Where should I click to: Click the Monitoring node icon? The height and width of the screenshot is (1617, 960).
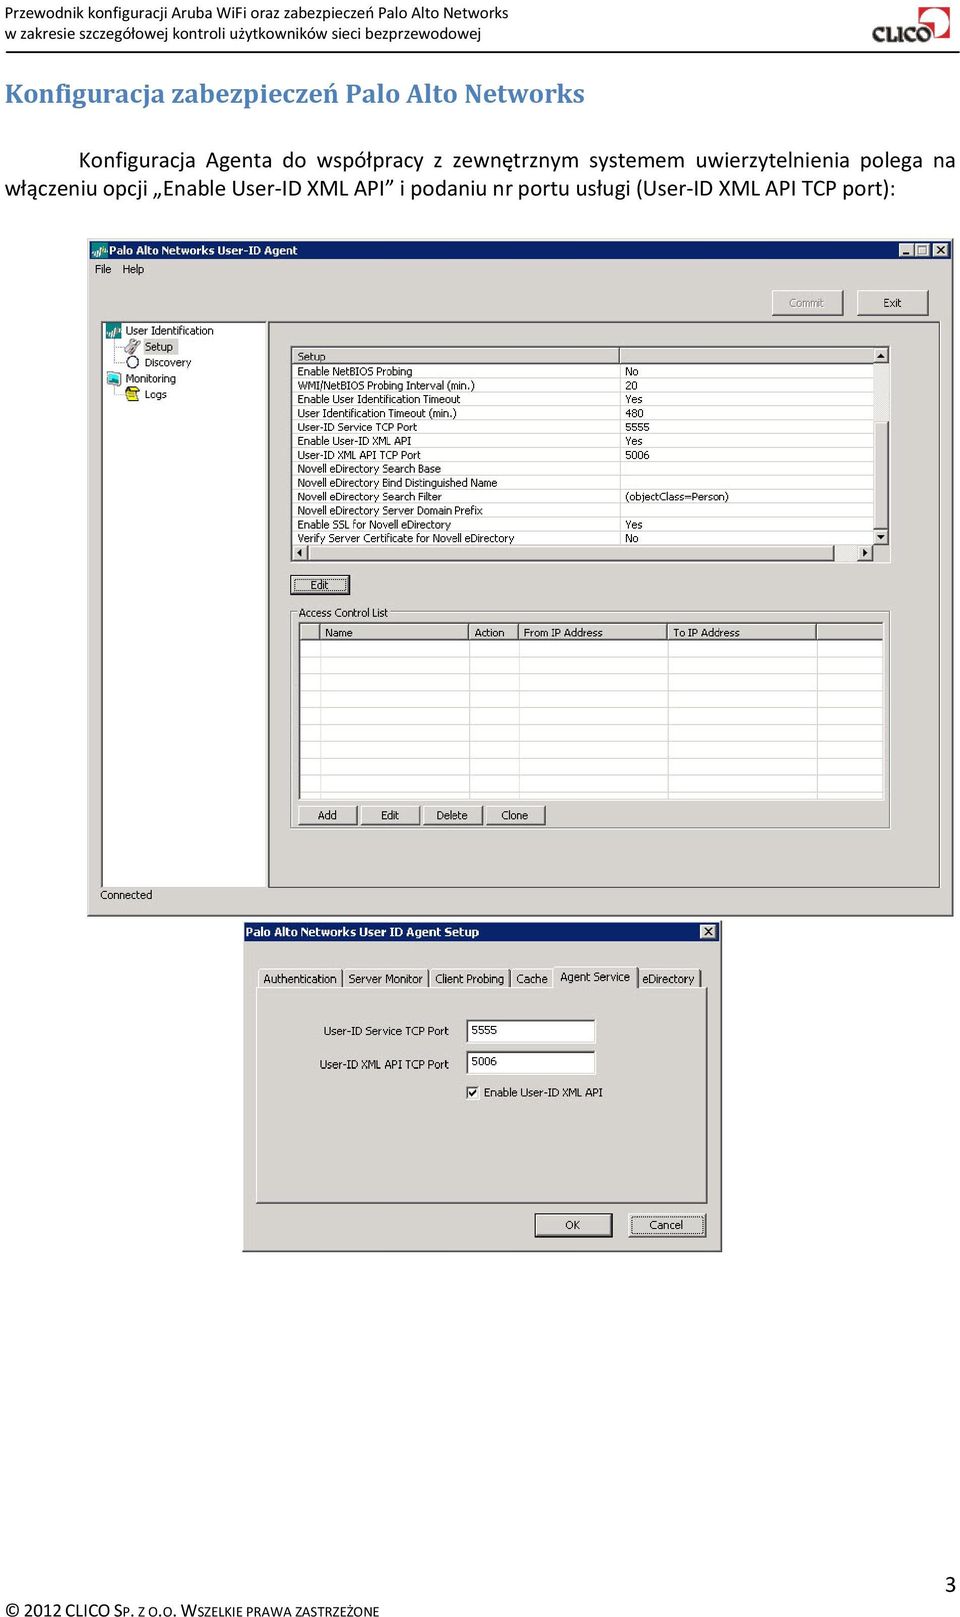pos(114,379)
